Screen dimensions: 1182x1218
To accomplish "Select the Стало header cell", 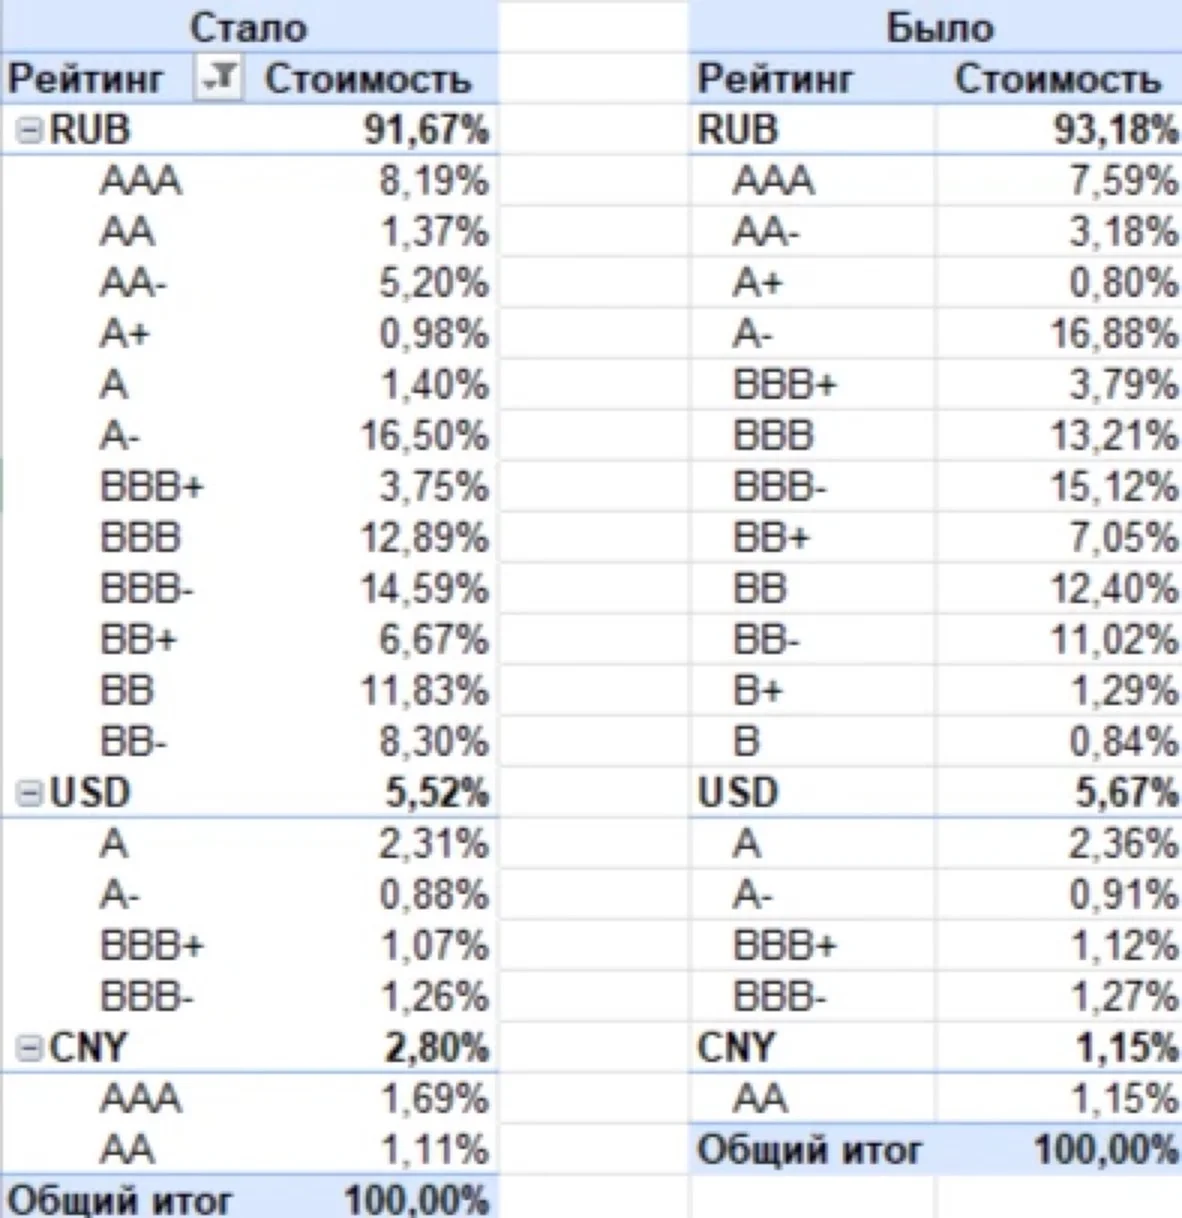I will tap(248, 27).
